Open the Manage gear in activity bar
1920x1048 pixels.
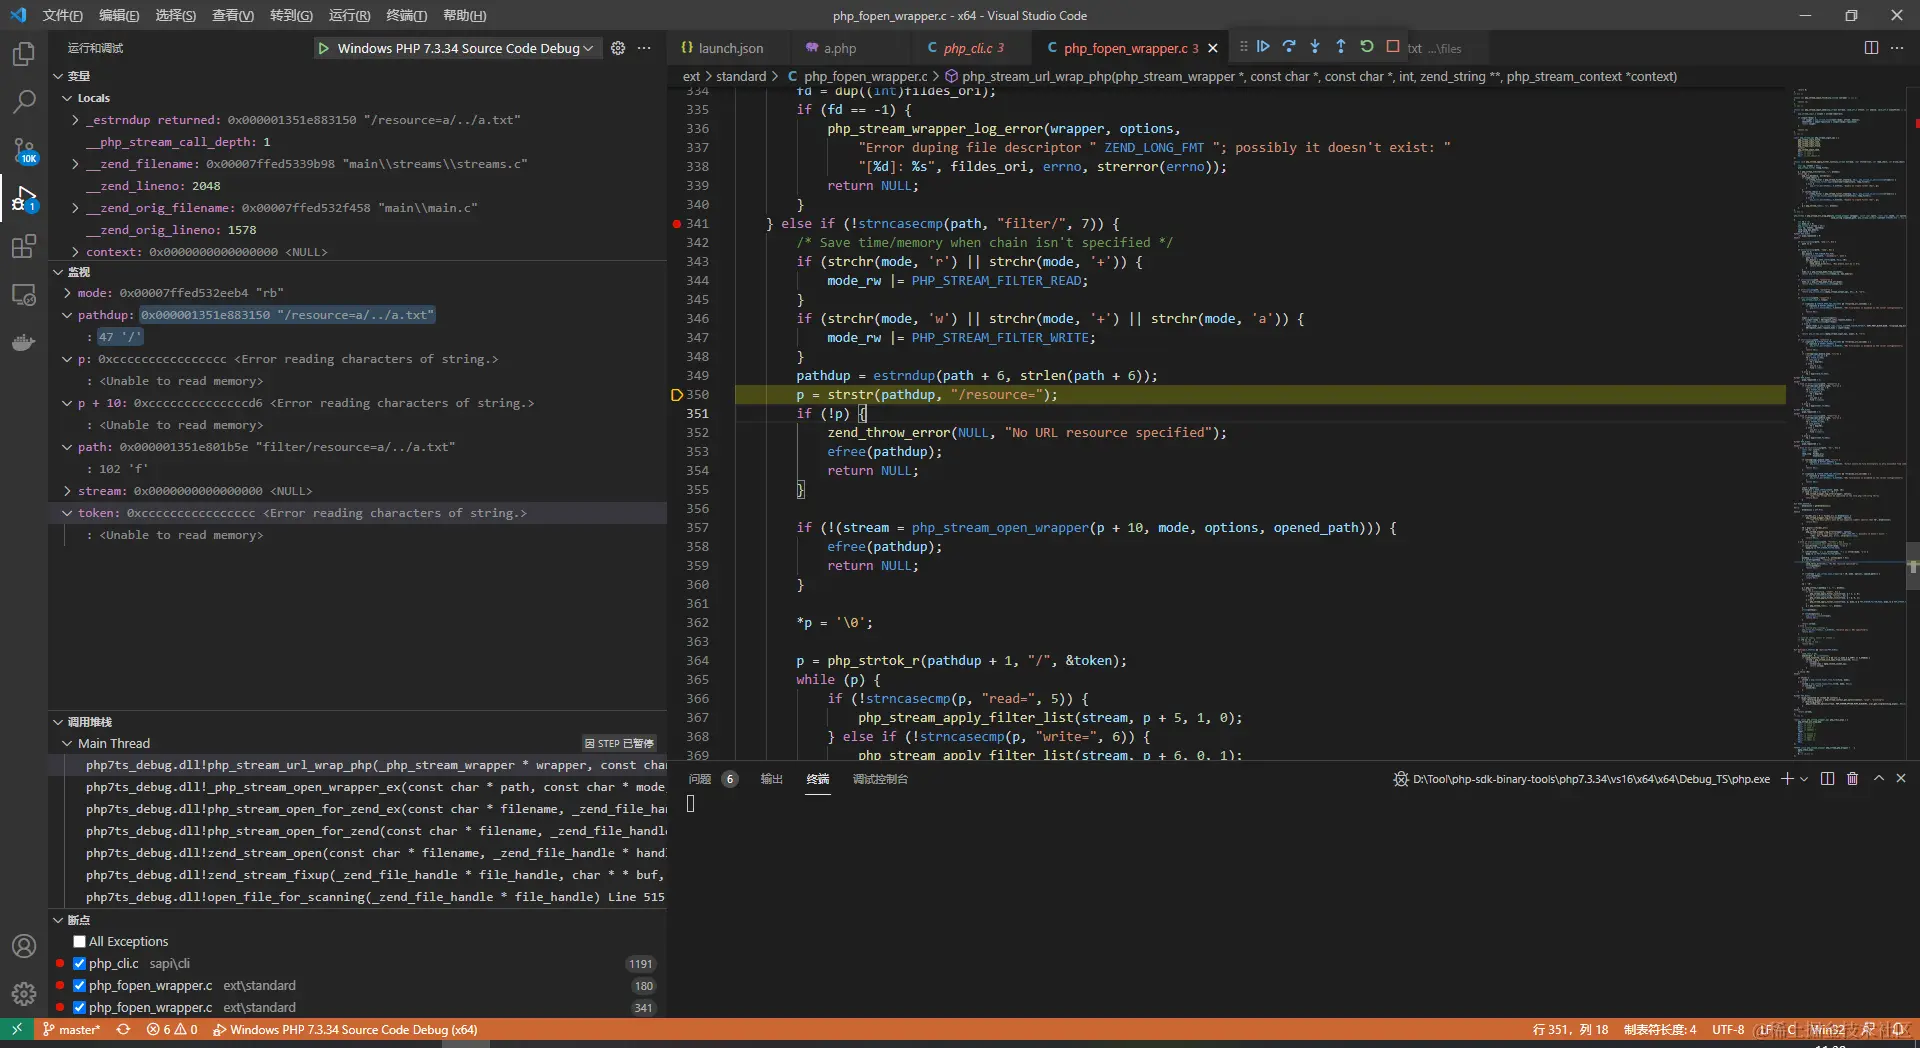click(x=24, y=994)
